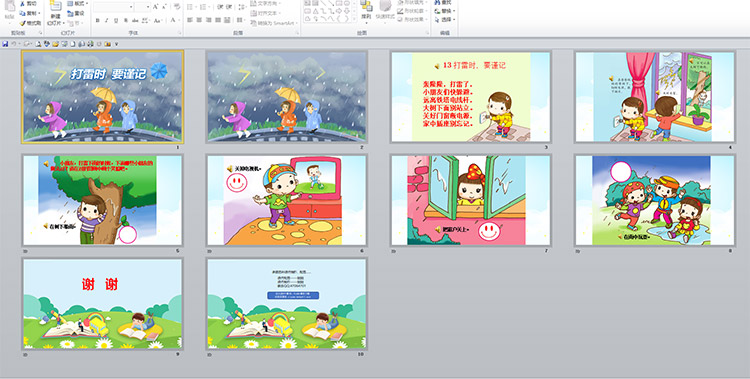Click the Open folder icon in quick access toolbar
Screen dimensions: 750x379
[x=55, y=44]
